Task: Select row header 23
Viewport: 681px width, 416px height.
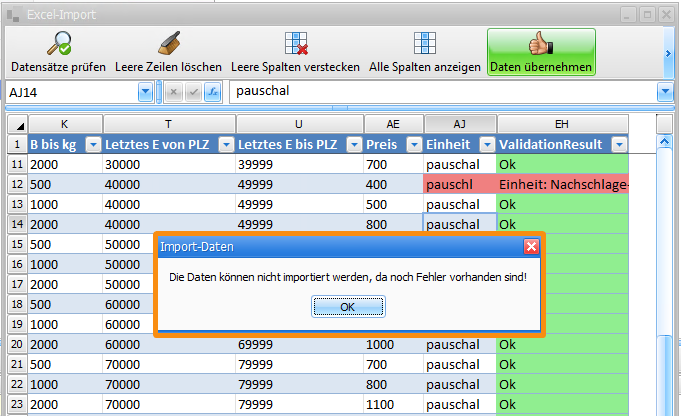Action: point(17,404)
